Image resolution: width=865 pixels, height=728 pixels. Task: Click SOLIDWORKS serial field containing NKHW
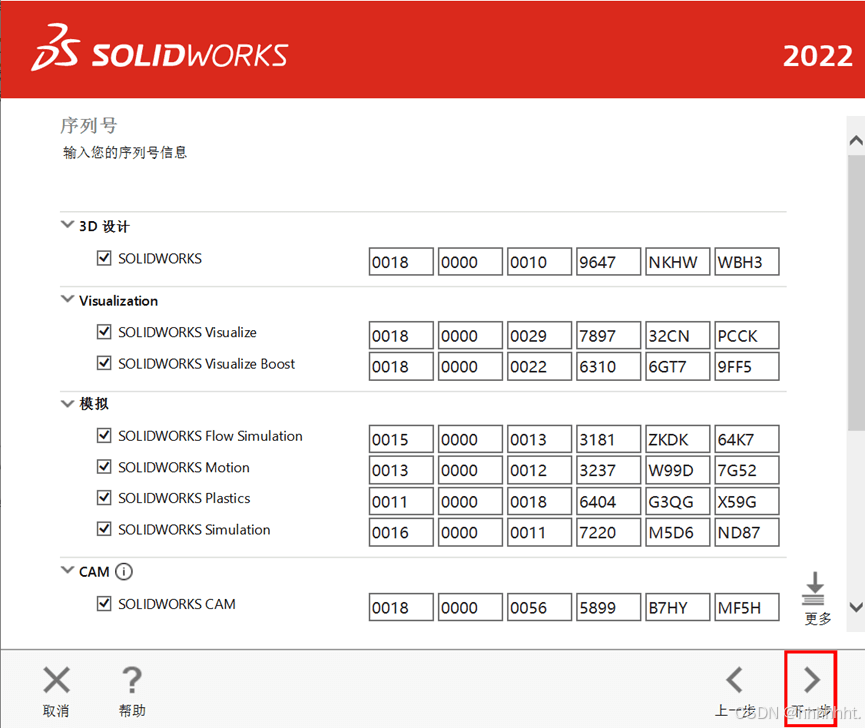[677, 261]
